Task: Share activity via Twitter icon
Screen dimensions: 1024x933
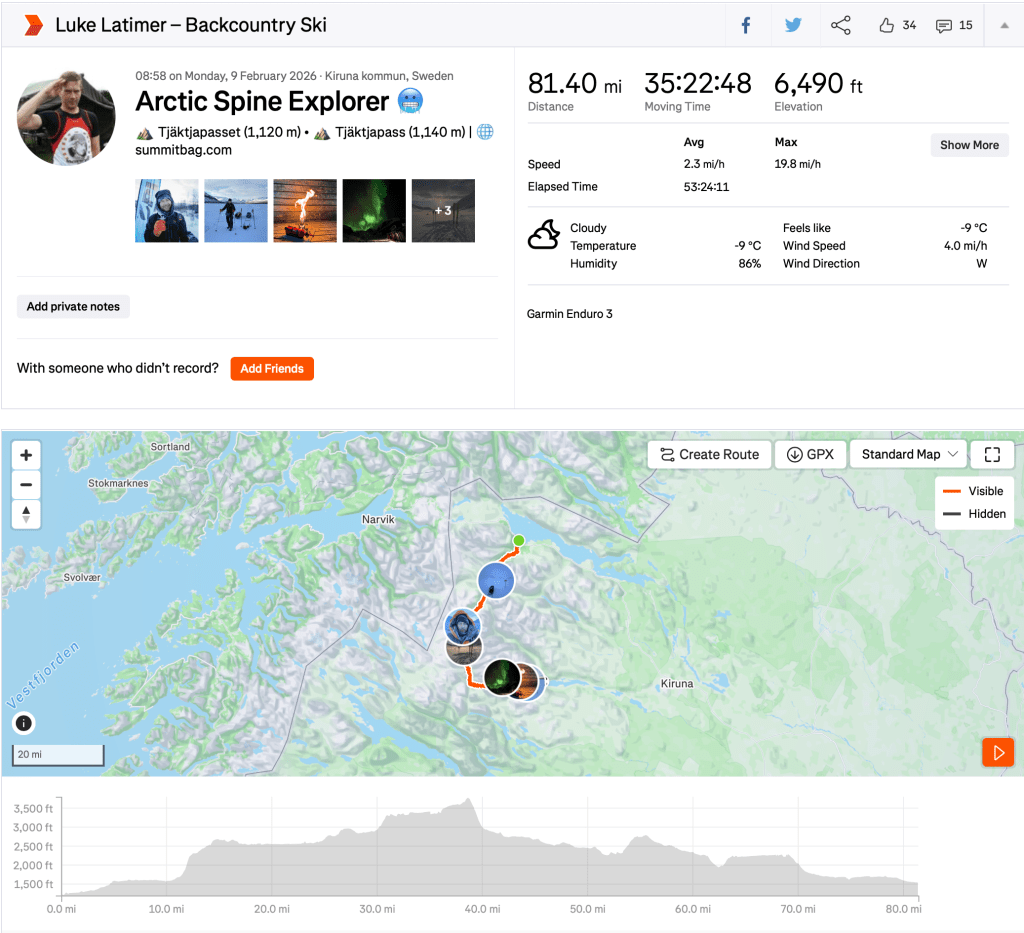Action: pos(793,26)
